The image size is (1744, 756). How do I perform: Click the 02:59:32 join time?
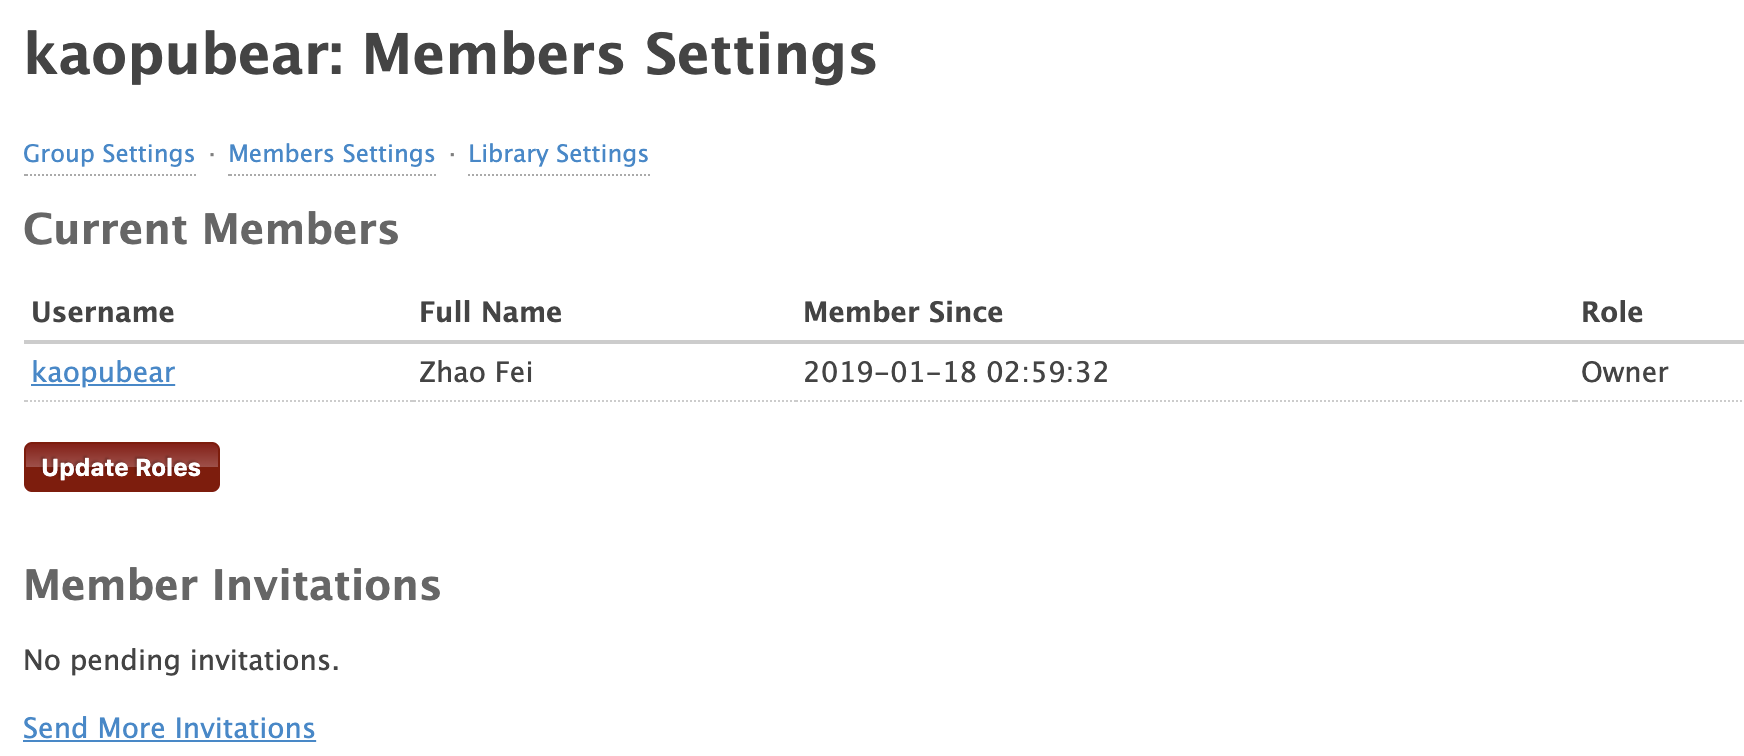pos(1048,372)
